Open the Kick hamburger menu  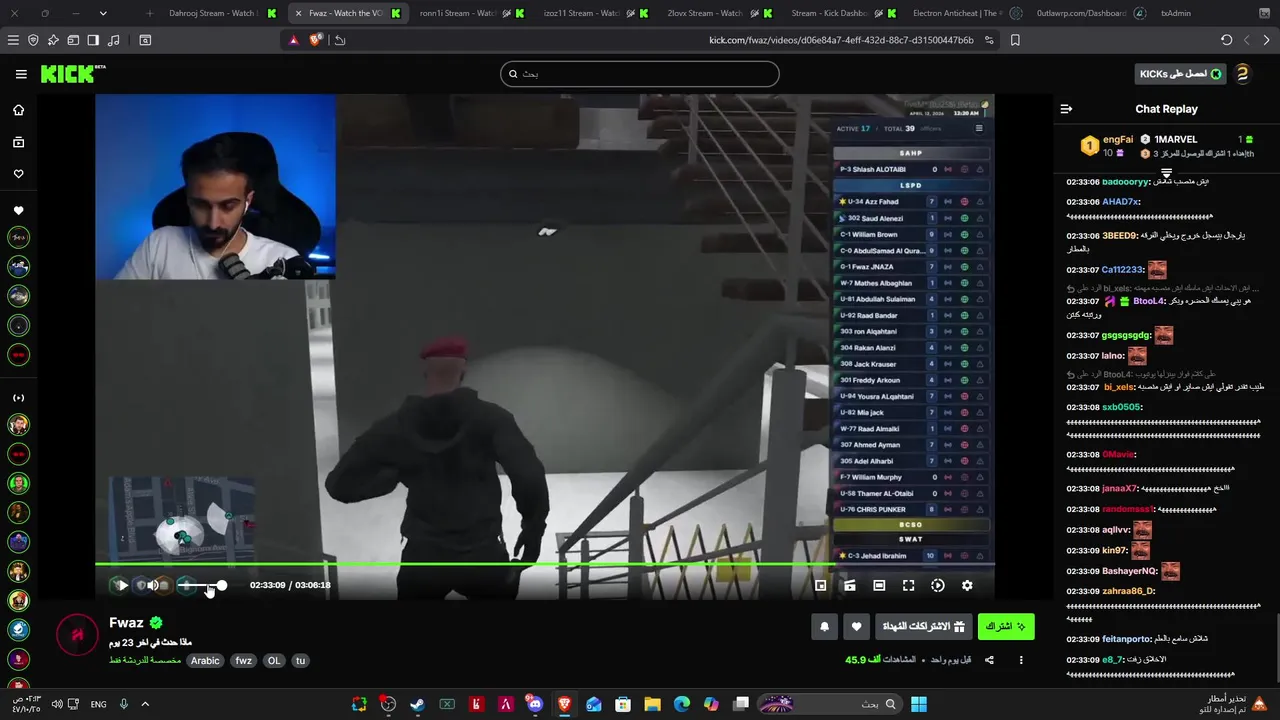pos(21,74)
